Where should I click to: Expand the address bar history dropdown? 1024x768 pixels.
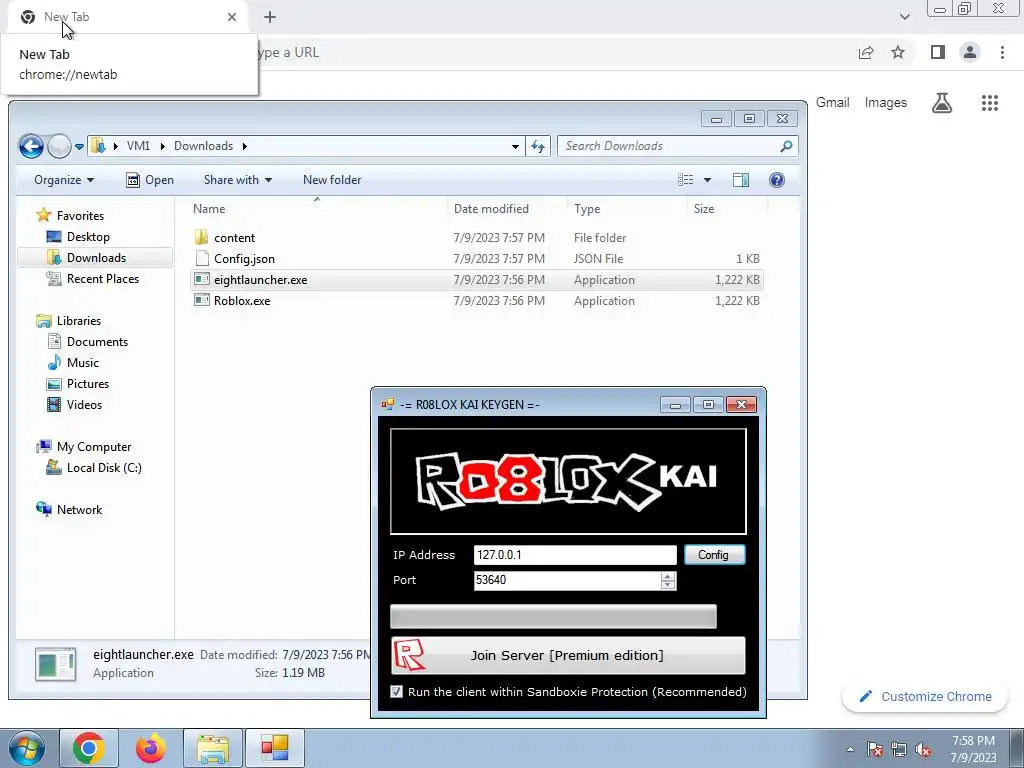[515, 146]
